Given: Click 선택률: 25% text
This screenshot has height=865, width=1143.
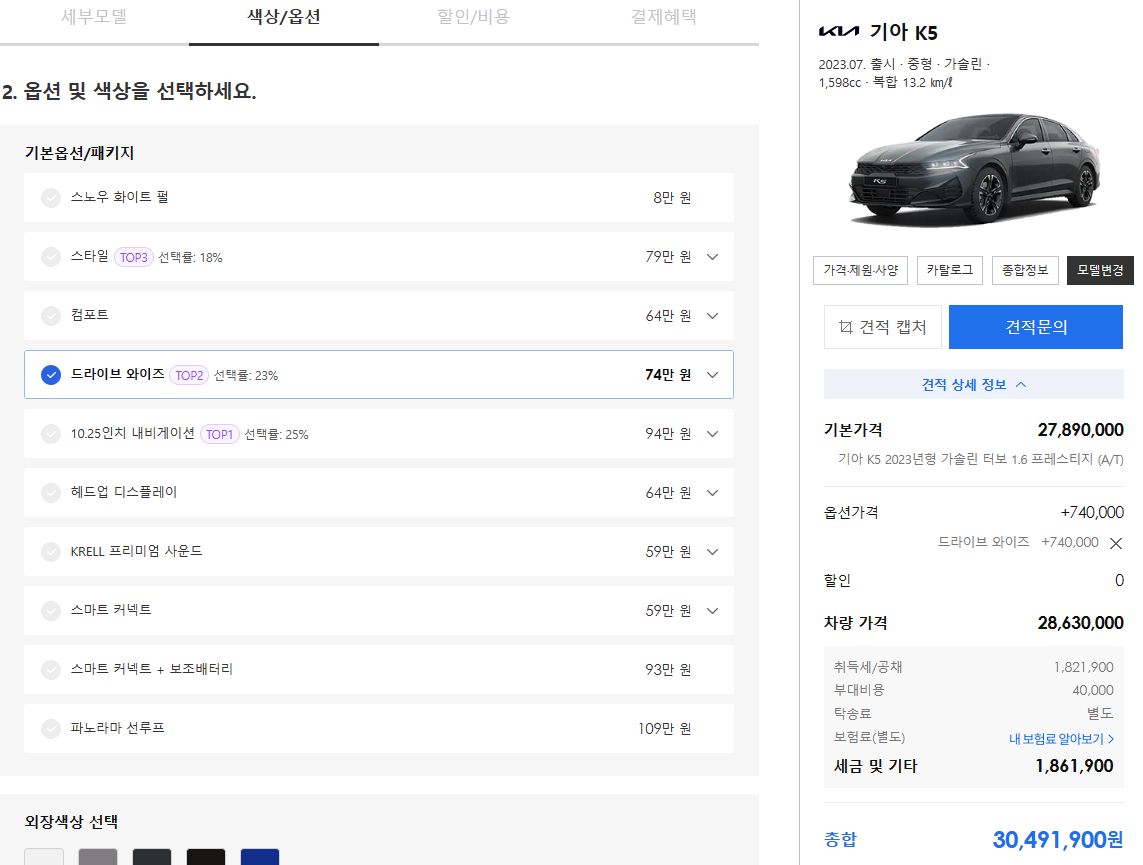Looking at the screenshot, I should tap(276, 434).
